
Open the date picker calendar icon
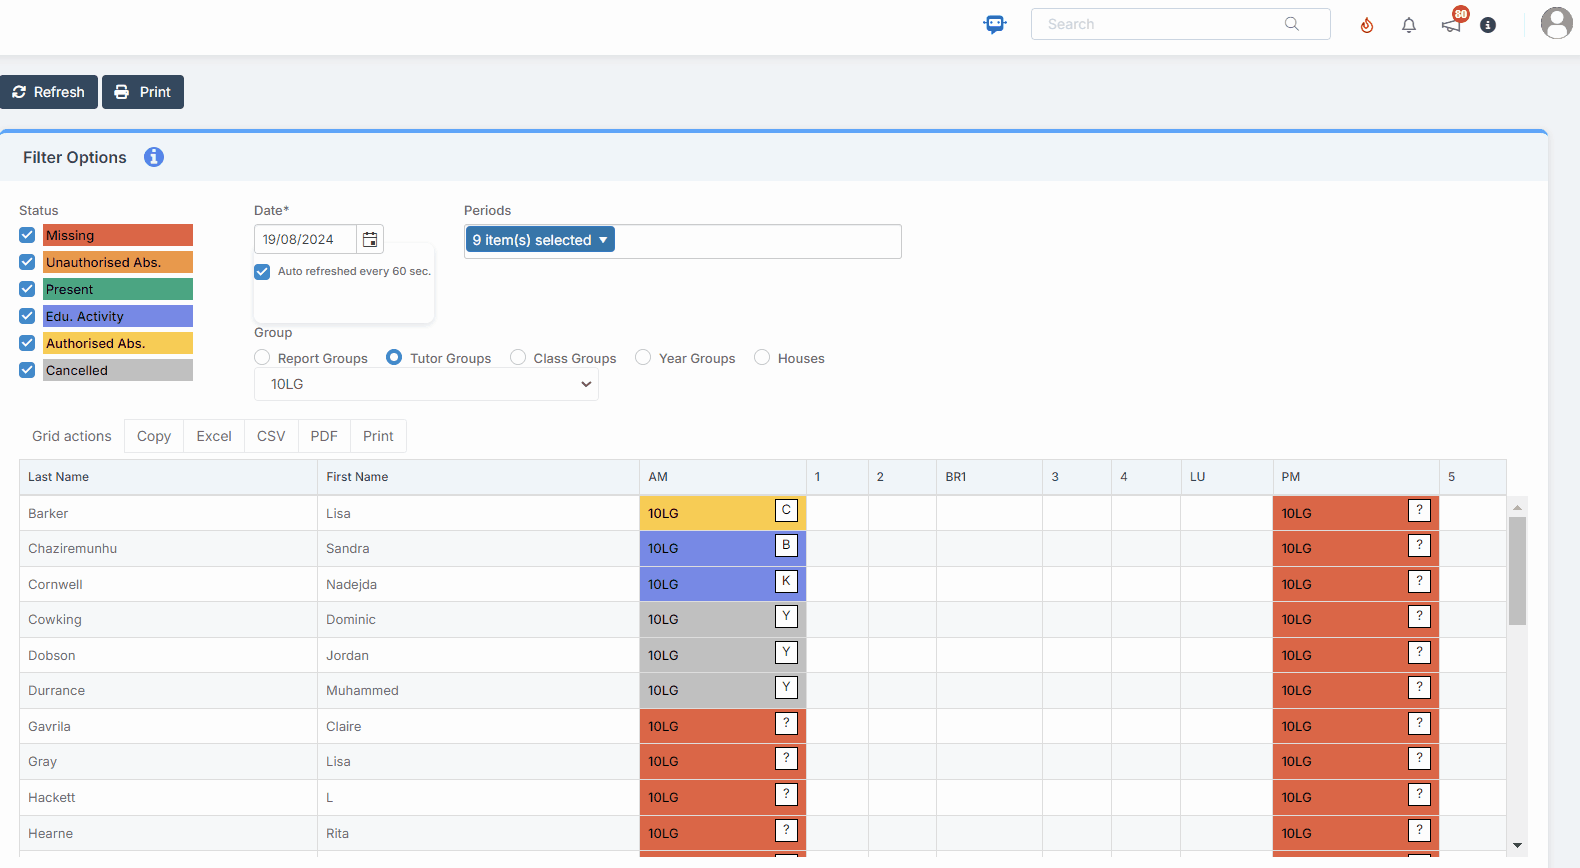tap(370, 239)
